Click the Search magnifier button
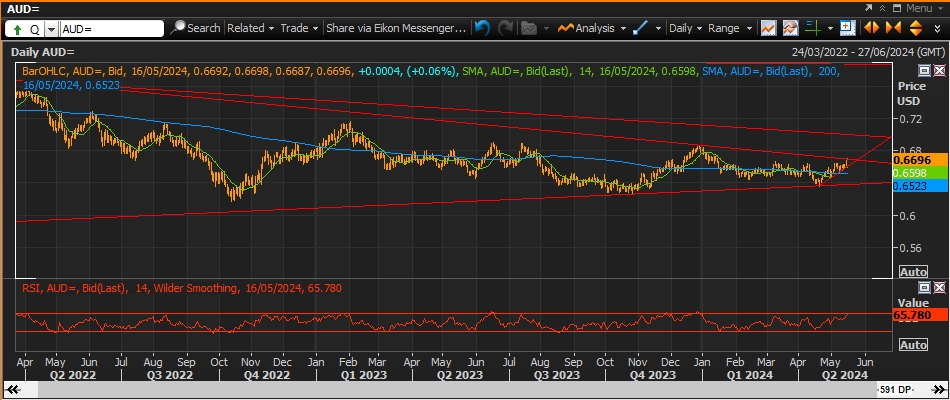 196,28
